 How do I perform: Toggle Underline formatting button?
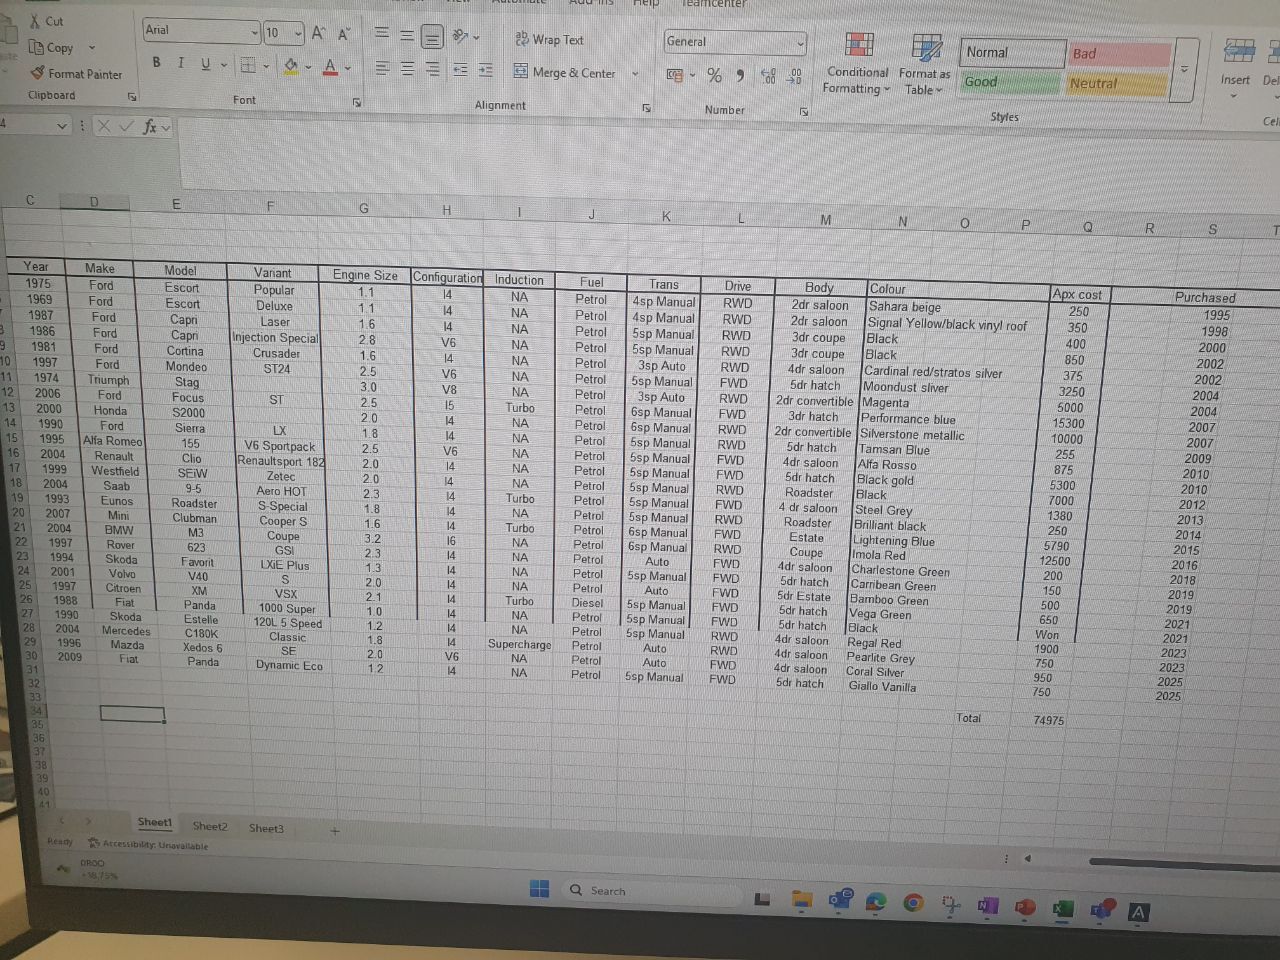(206, 64)
